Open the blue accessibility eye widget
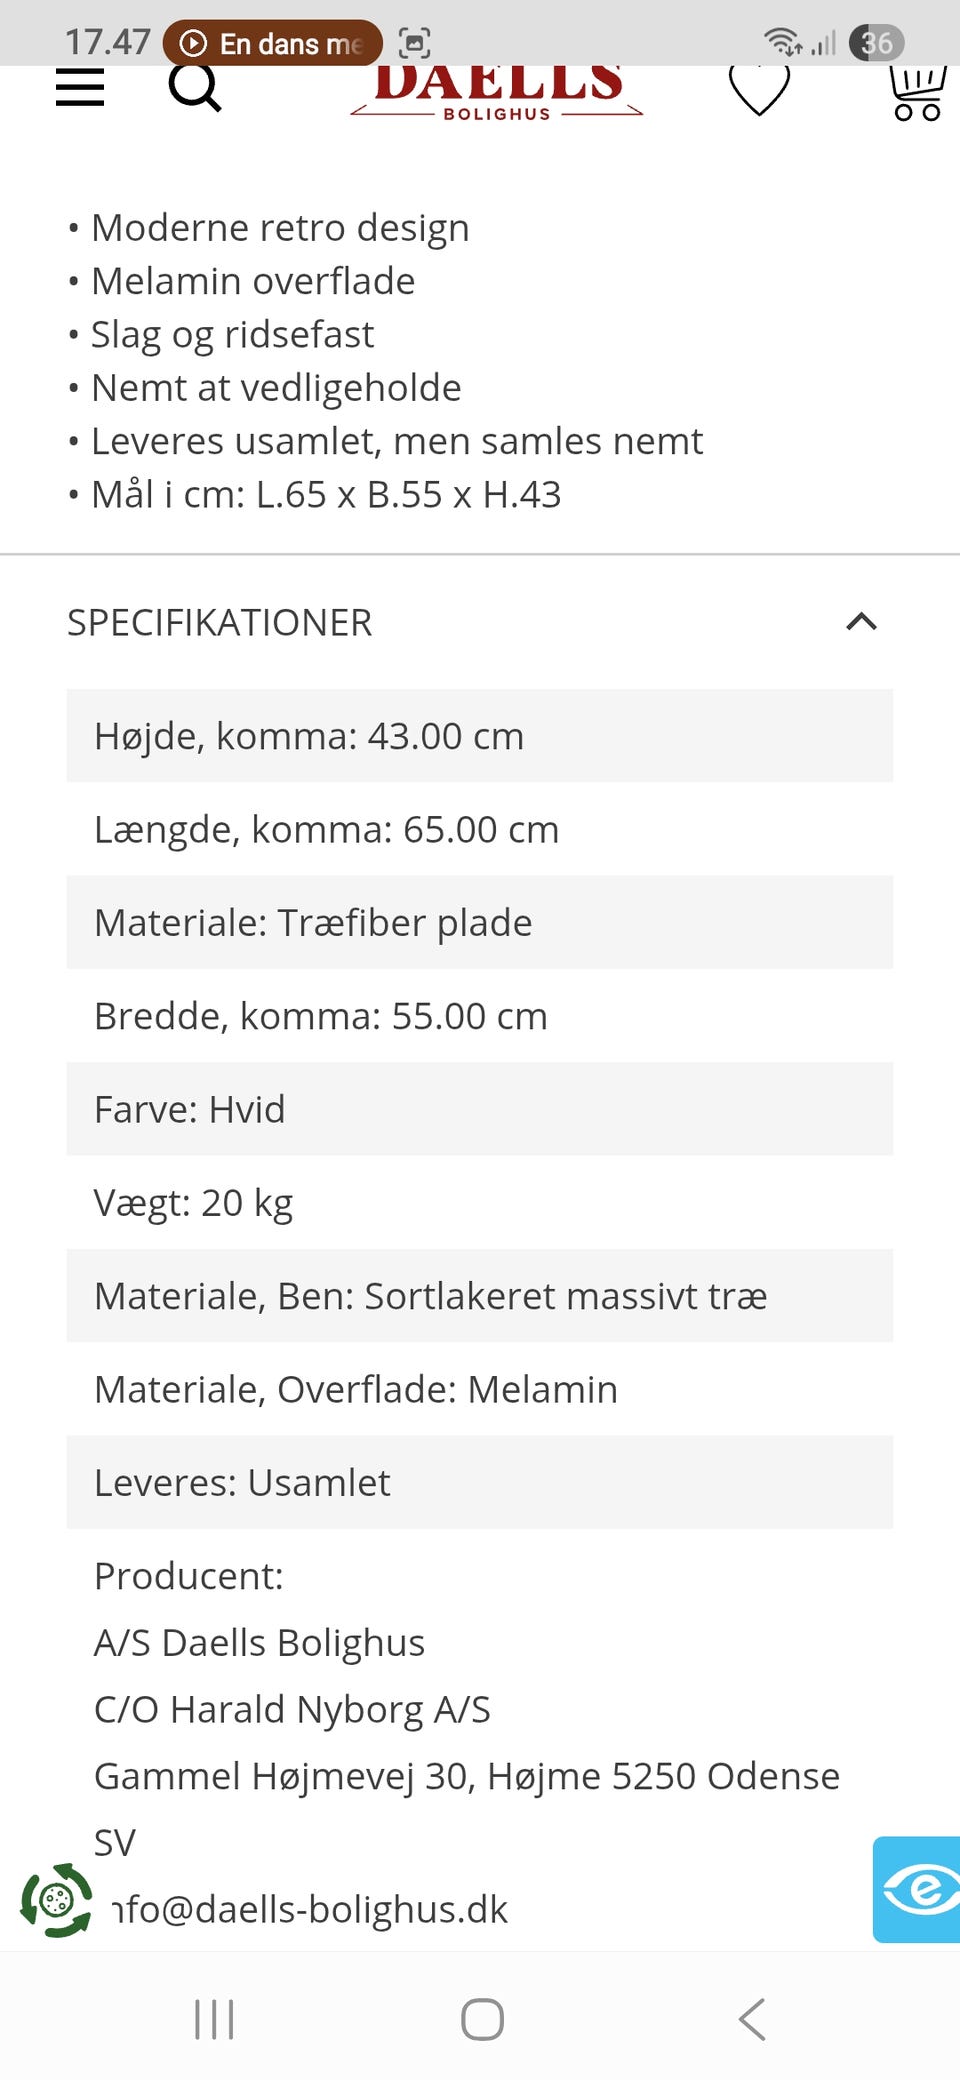This screenshot has width=960, height=2080. (918, 1889)
